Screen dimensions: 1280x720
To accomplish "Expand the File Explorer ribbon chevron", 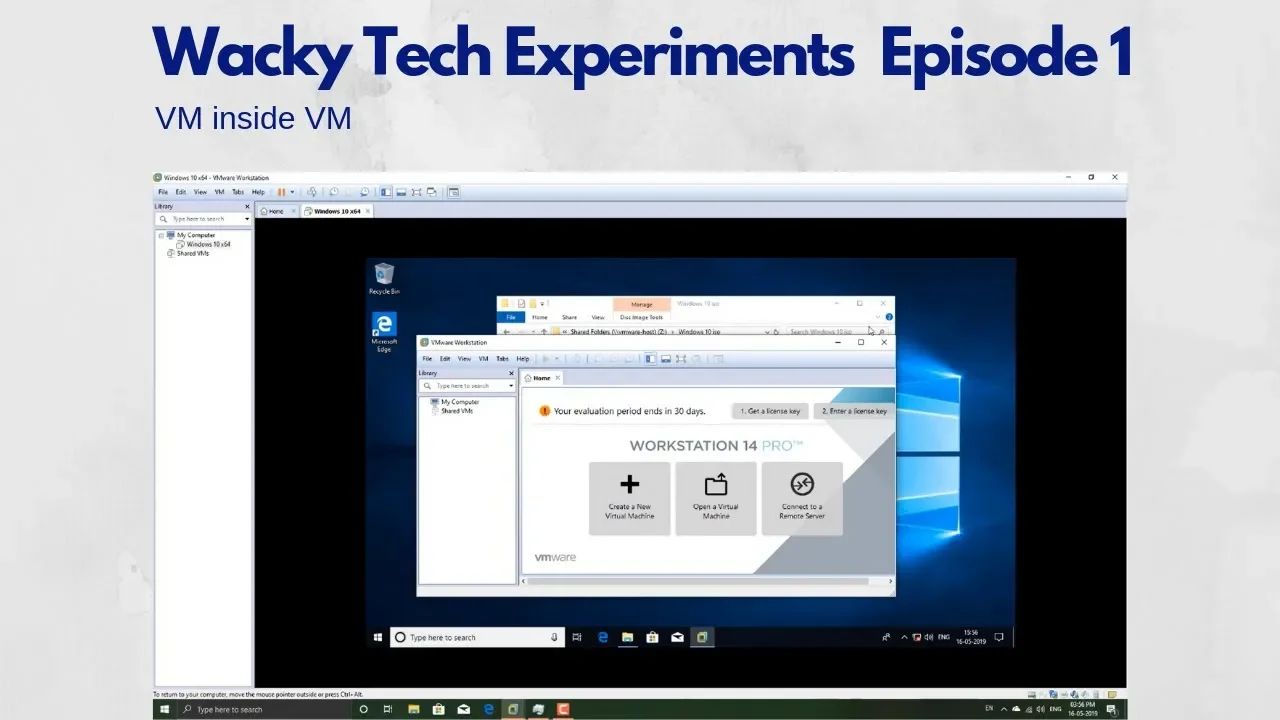I will [877, 317].
